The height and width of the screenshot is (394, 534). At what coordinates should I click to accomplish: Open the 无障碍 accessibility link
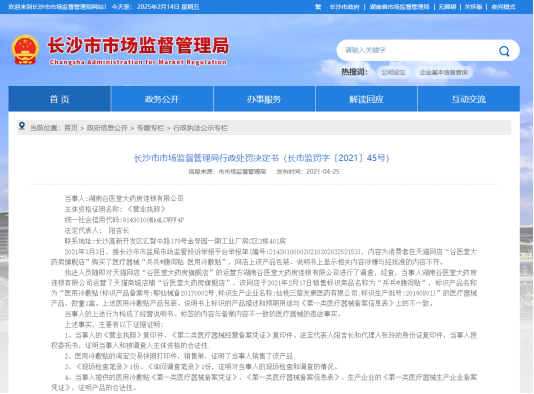point(447,7)
